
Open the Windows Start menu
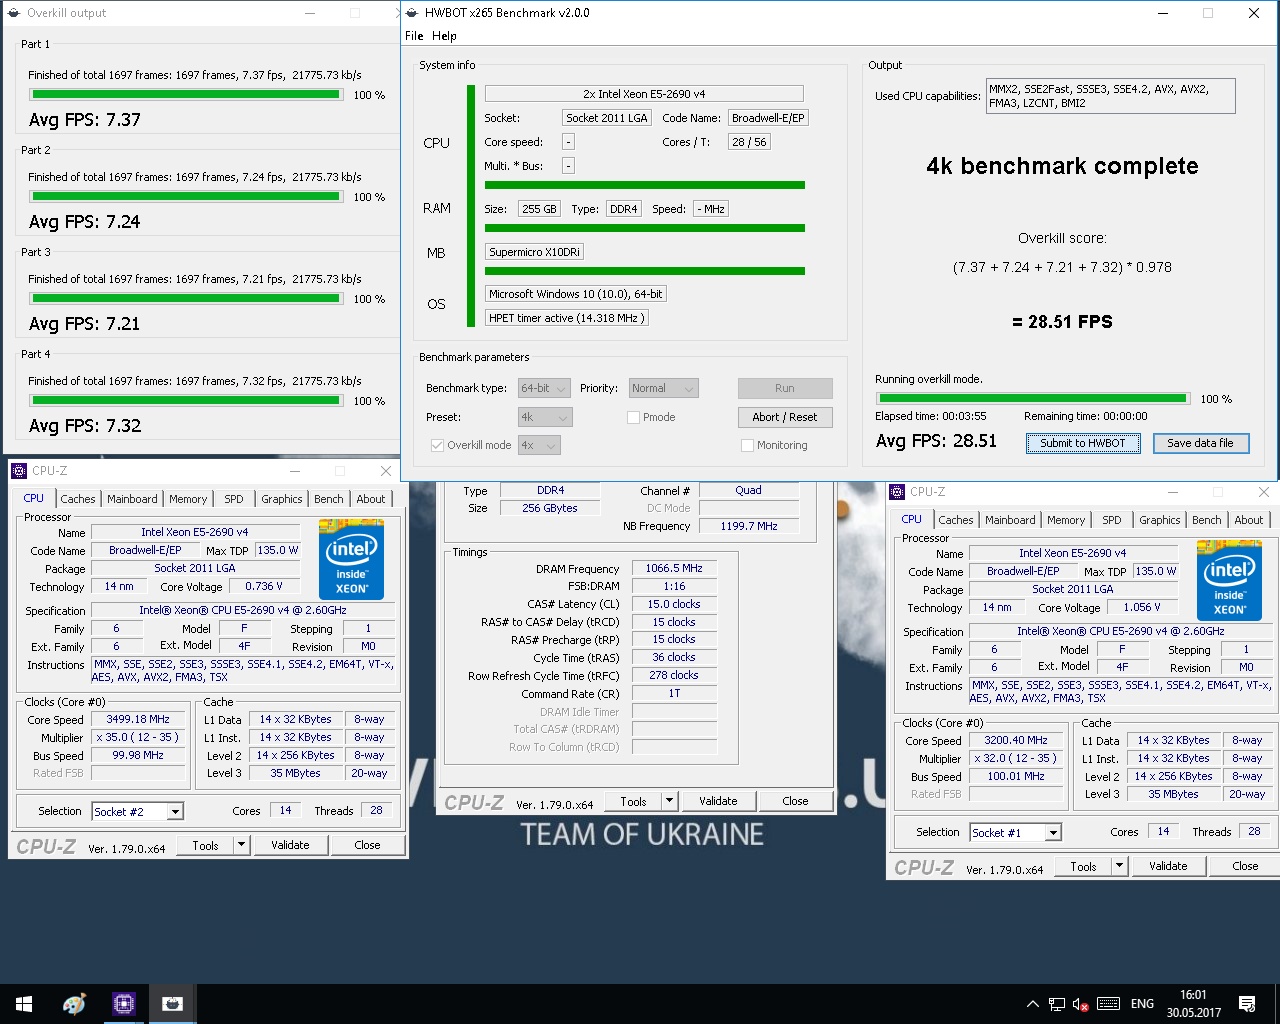point(24,1004)
